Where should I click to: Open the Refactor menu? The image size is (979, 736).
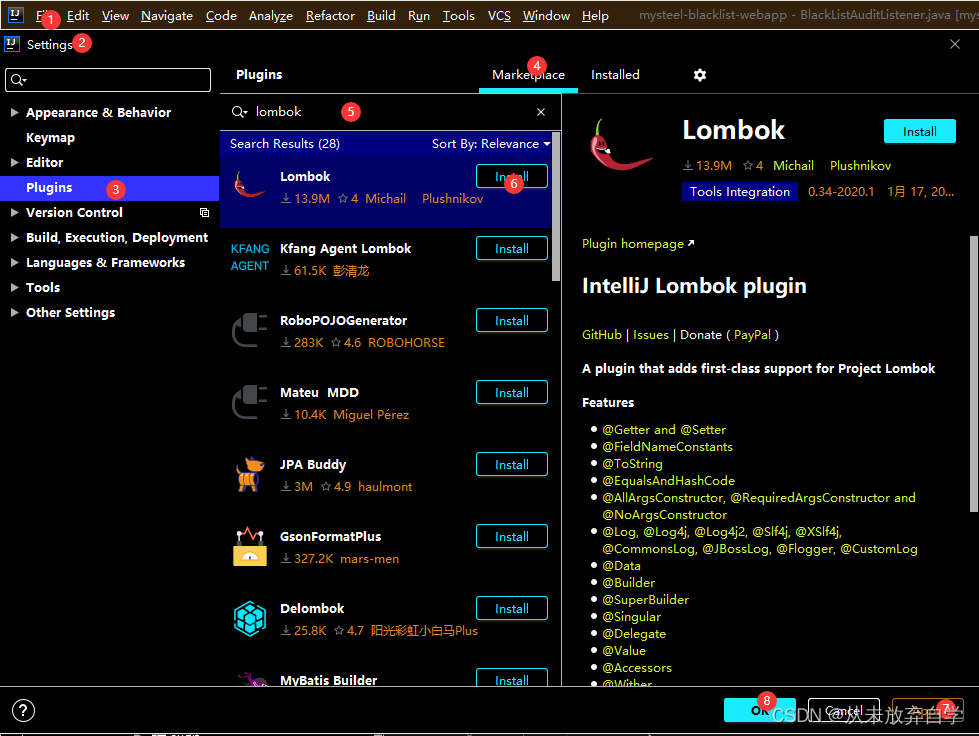pyautogui.click(x=330, y=15)
